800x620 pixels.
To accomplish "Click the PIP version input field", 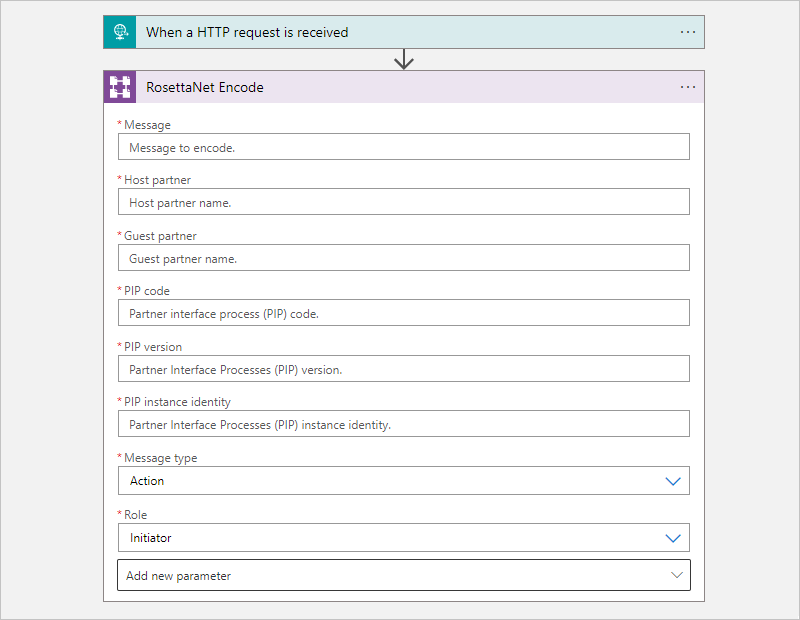I will pyautogui.click(x=403, y=369).
